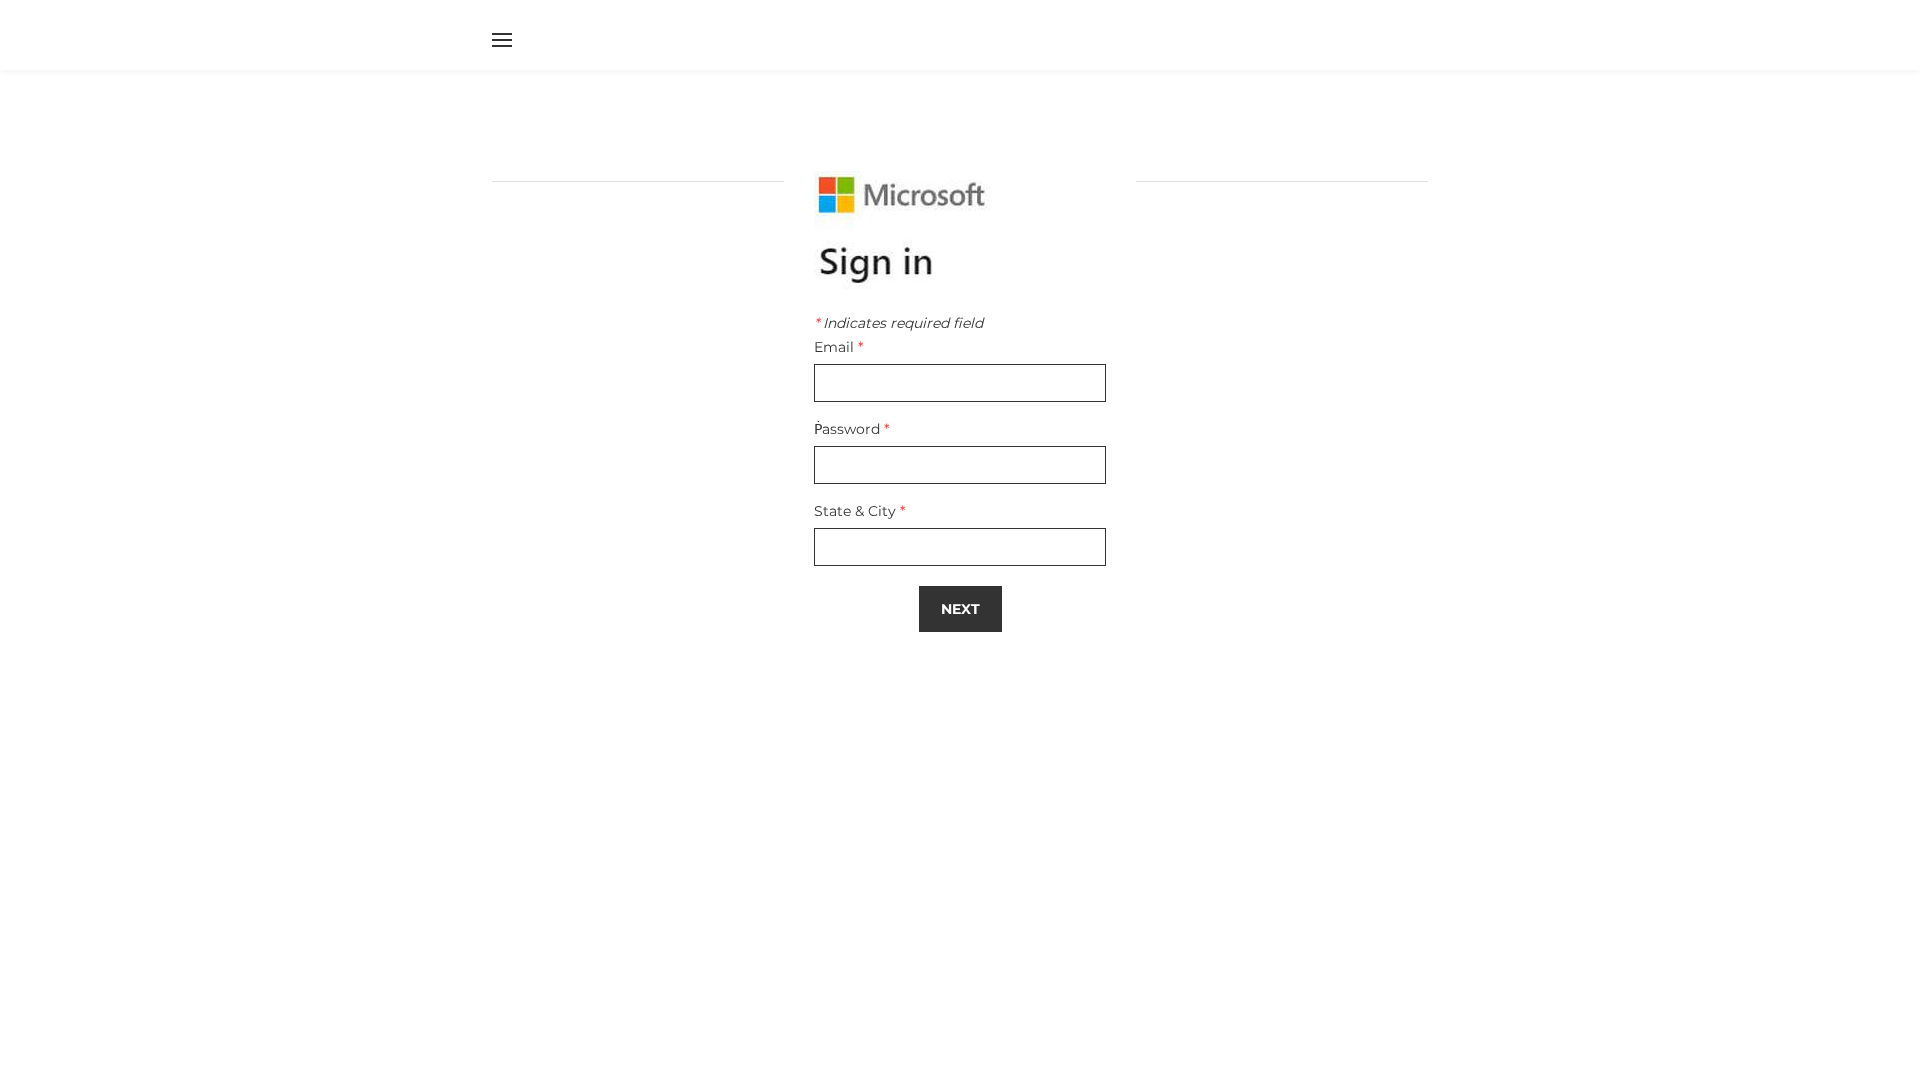Click the 'Indicates required field' text
This screenshot has width=1920, height=1080.
tap(903, 323)
